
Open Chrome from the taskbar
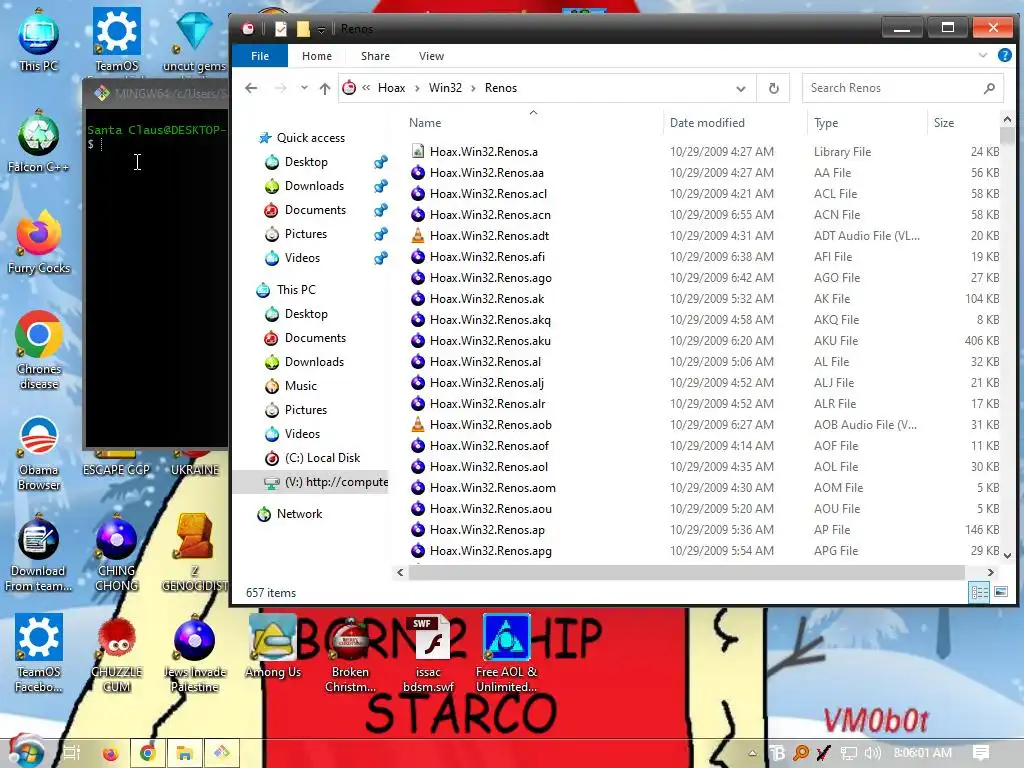(x=148, y=753)
